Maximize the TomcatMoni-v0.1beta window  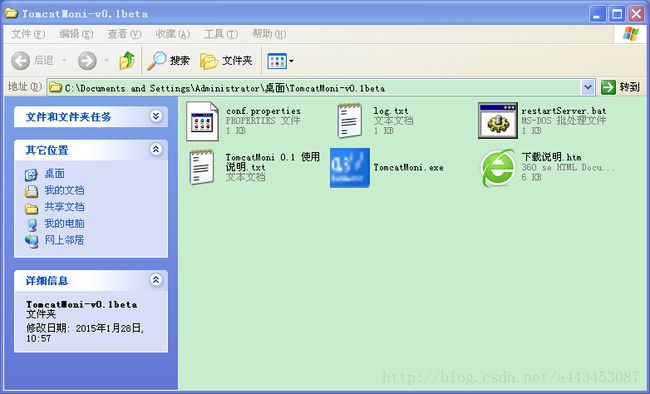(x=617, y=14)
